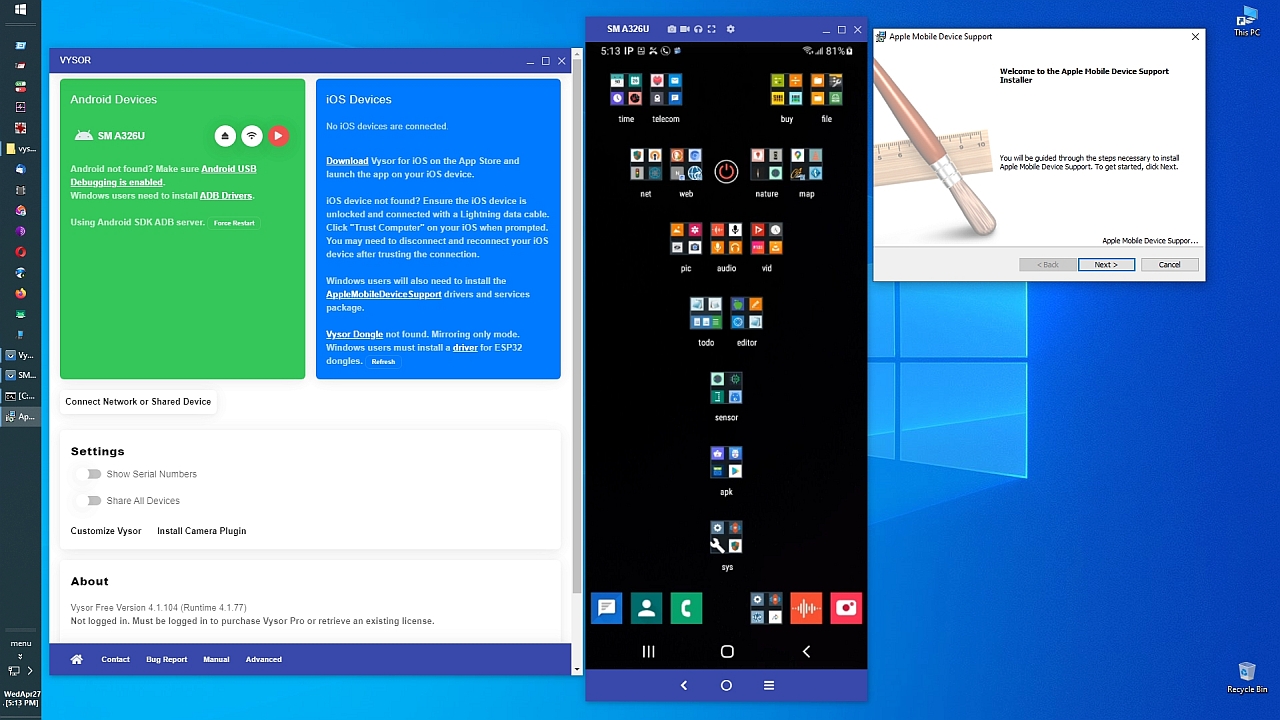Open the 'map' app folder on the phone

pyautogui.click(x=806, y=172)
